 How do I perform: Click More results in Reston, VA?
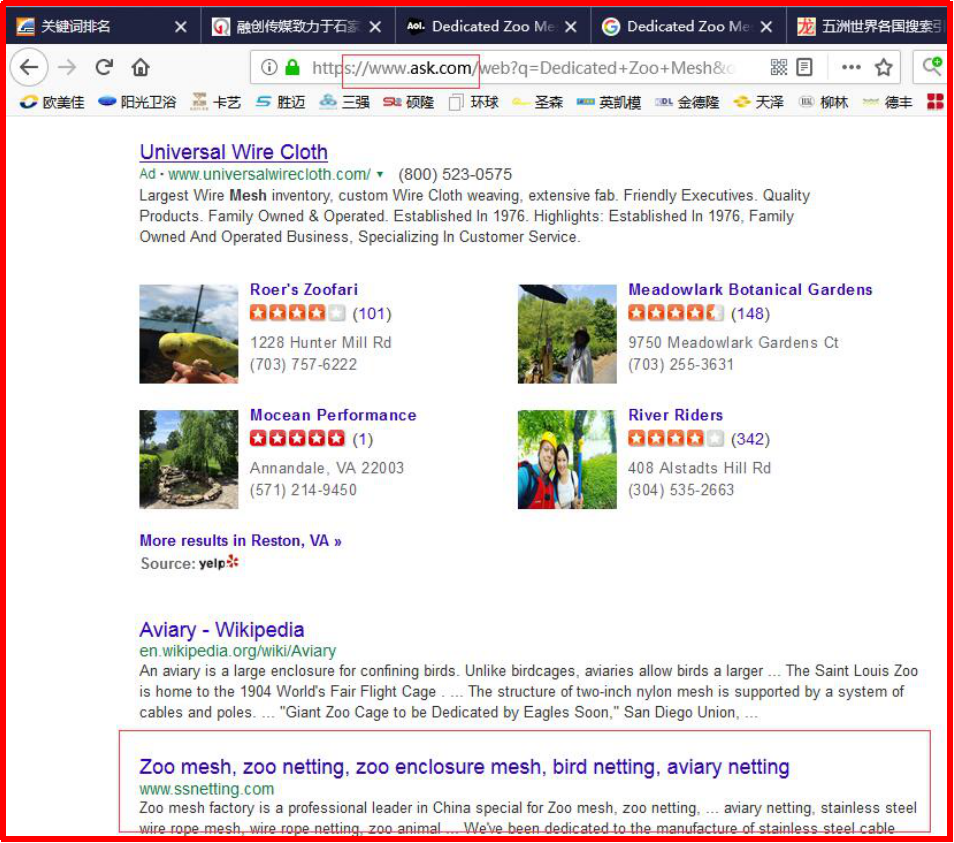pyautogui.click(x=240, y=541)
